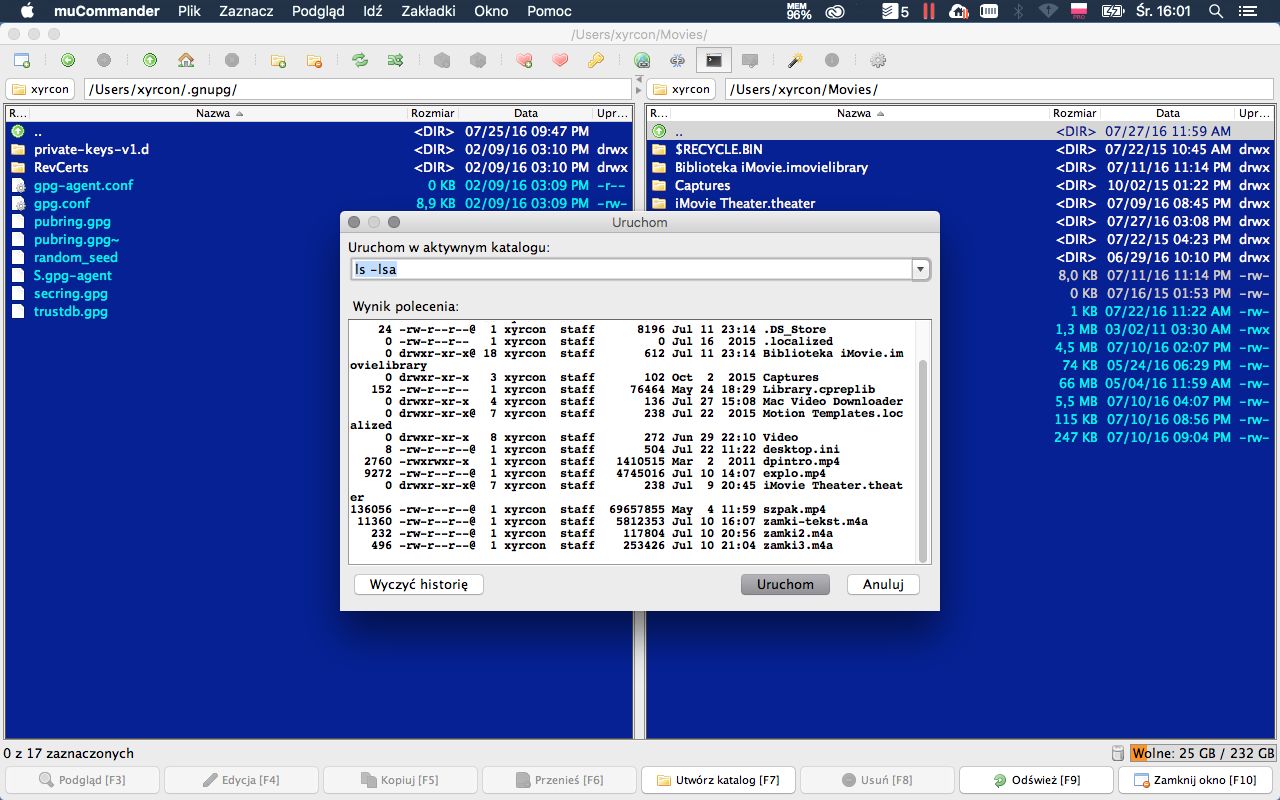Reveal in Finder wand icon
The image size is (1280, 800).
coord(796,60)
